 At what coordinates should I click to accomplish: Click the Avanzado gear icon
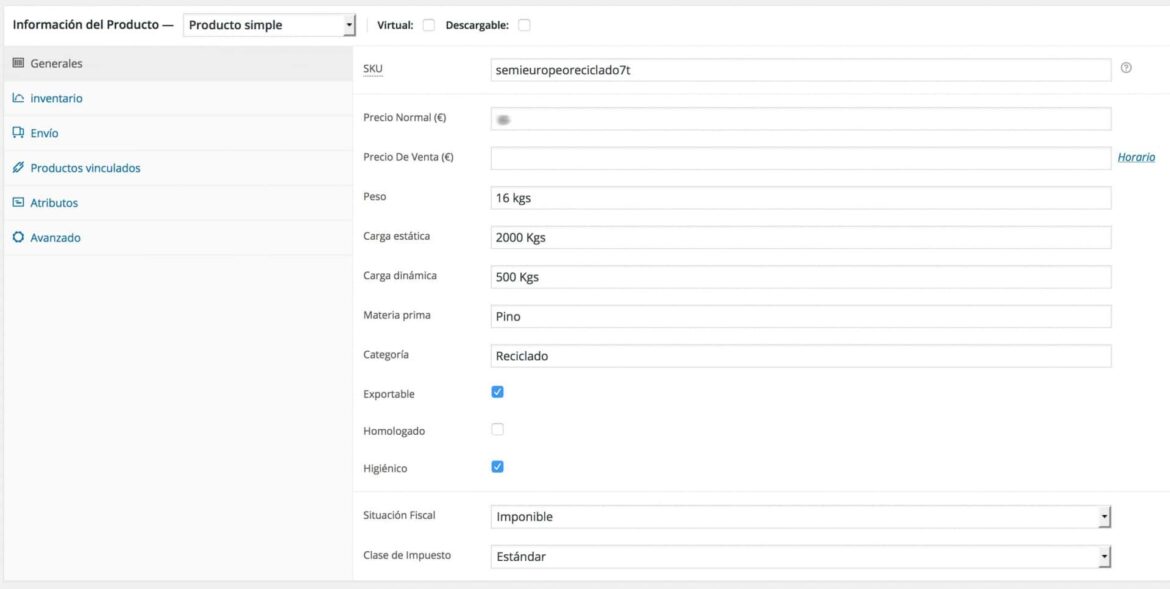(x=17, y=237)
